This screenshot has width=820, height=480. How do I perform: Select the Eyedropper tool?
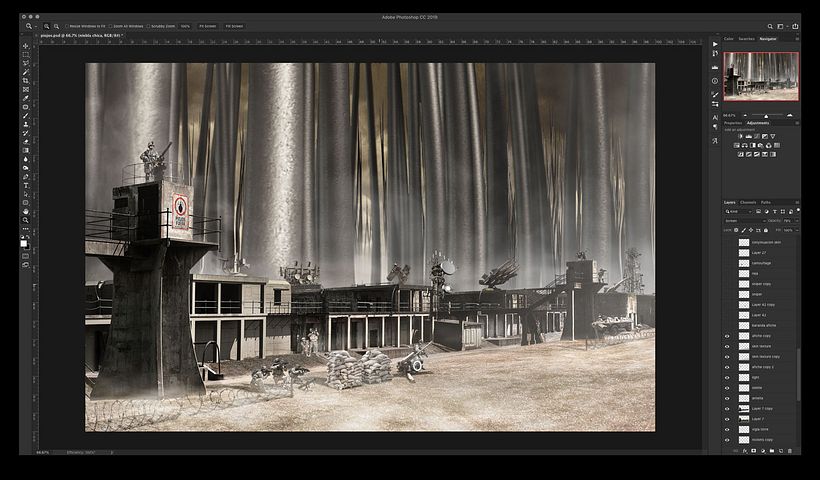(26, 98)
